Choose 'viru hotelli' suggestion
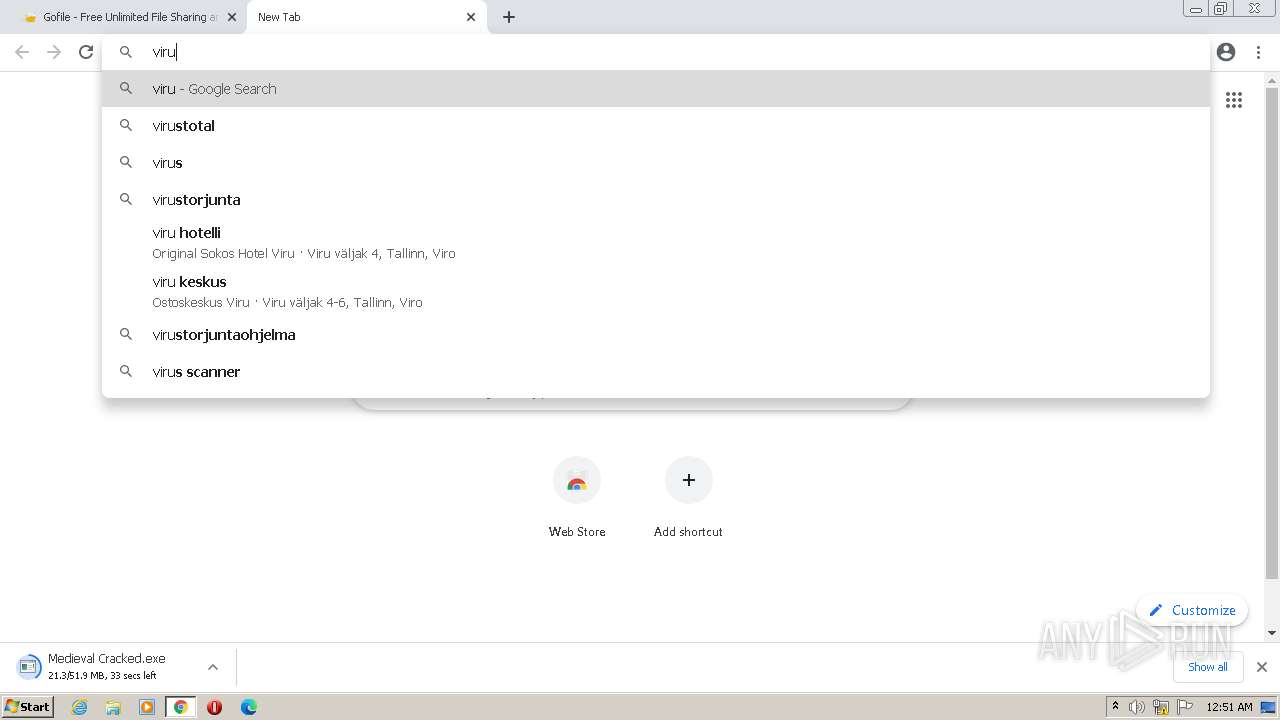Screen dimensions: 1280x720 coord(656,242)
